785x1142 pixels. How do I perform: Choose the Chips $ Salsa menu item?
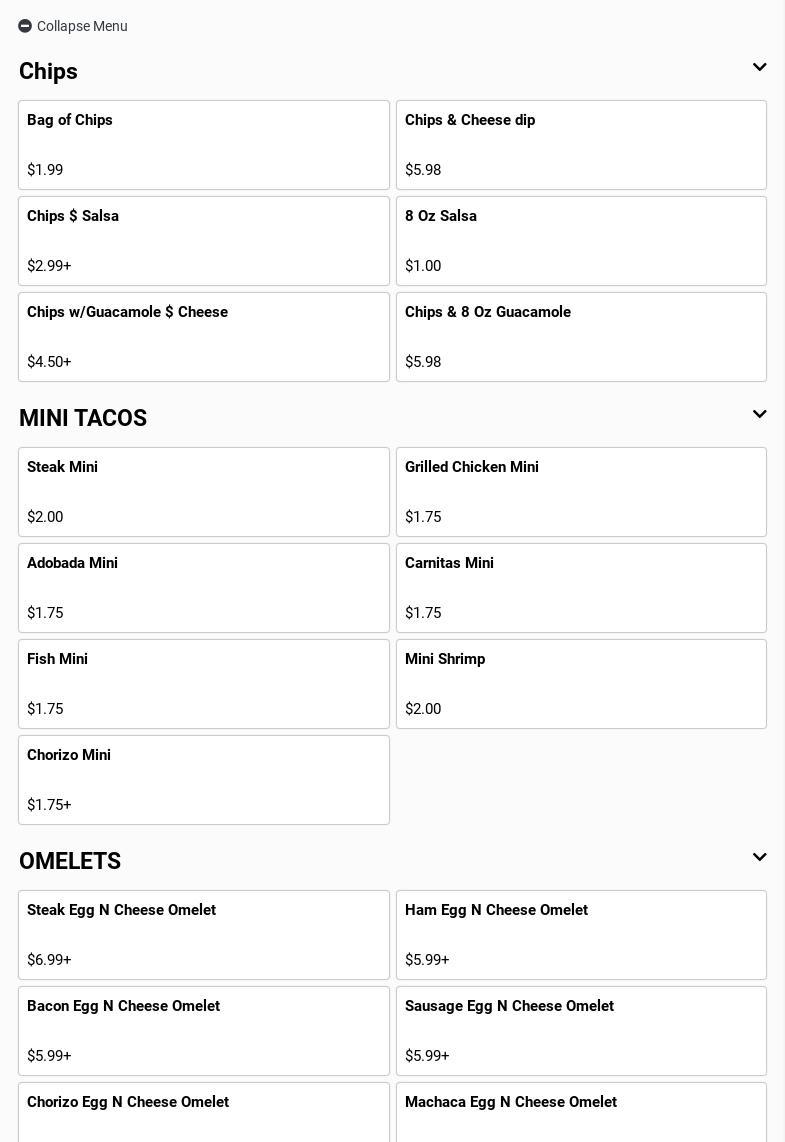point(204,241)
